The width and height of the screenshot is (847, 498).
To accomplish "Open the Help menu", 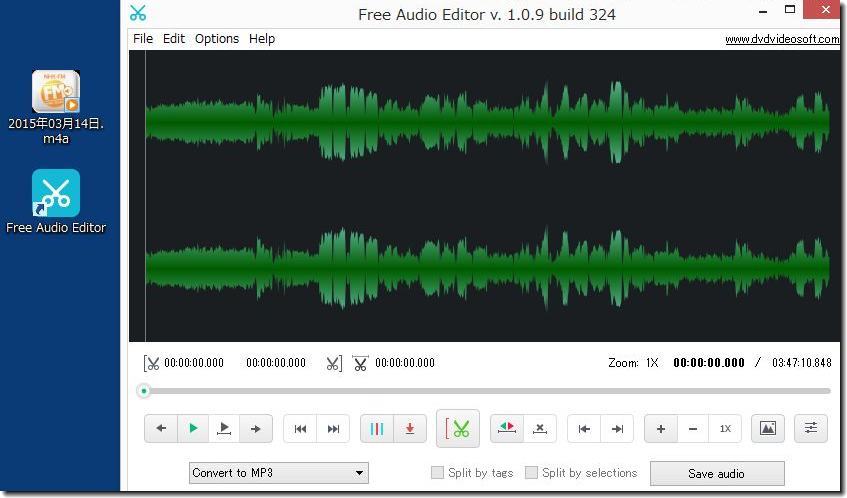I will [262, 39].
